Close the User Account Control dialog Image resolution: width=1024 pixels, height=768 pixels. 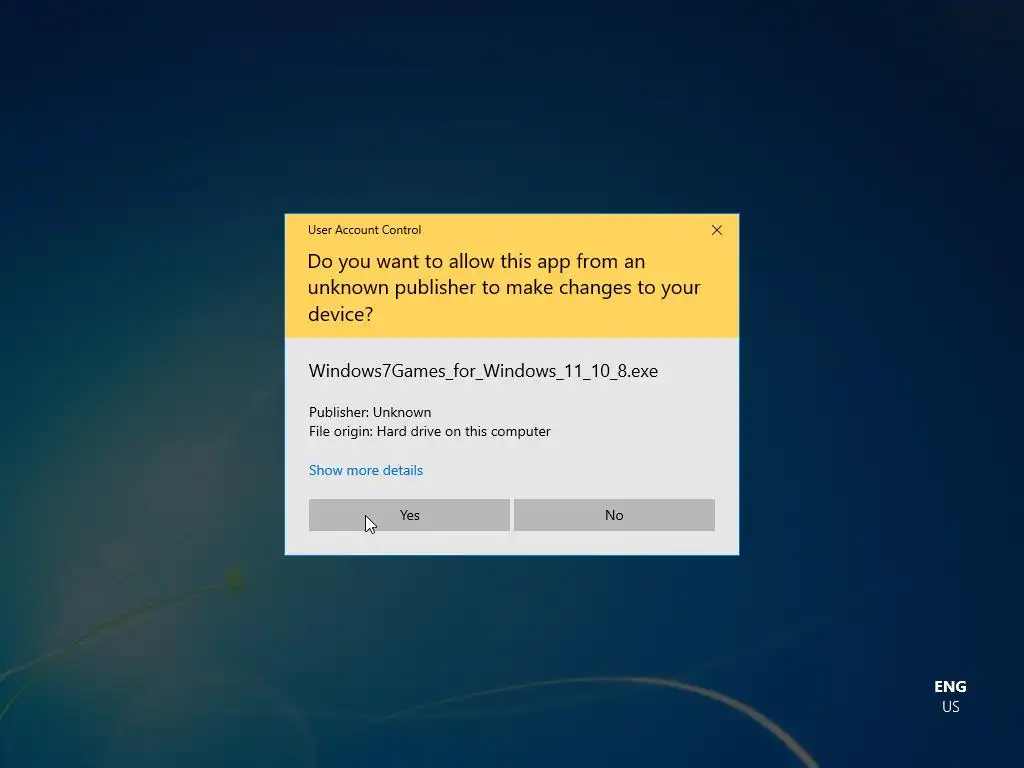pyautogui.click(x=716, y=230)
